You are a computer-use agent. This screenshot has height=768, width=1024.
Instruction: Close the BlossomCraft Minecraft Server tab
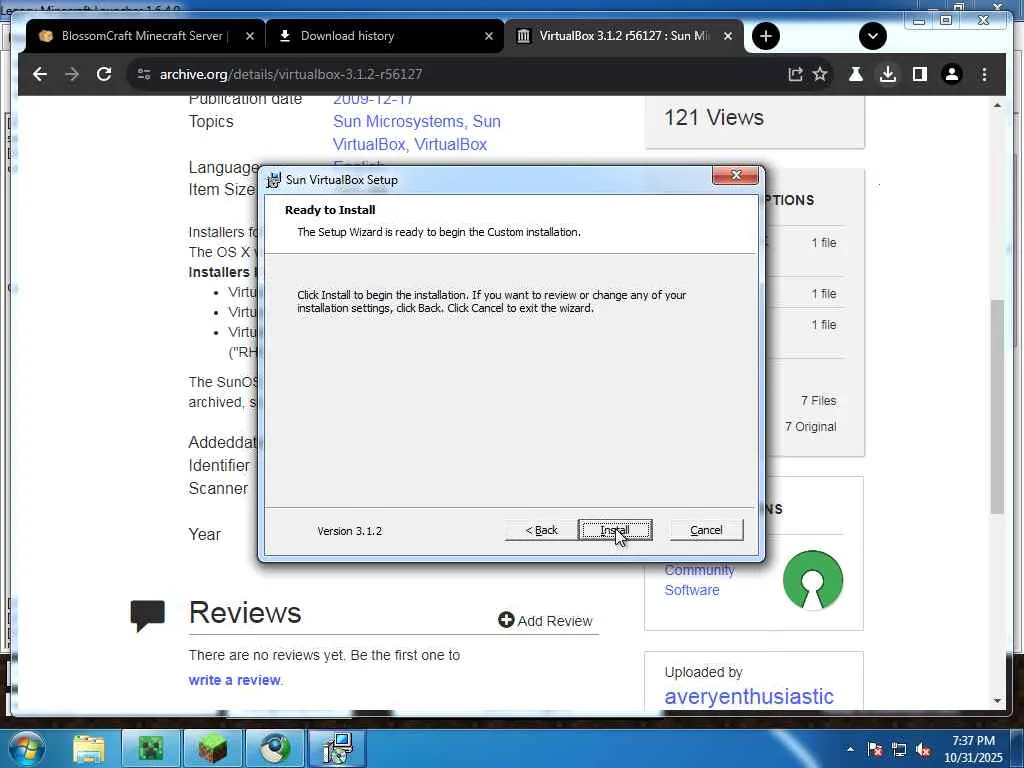pos(249,36)
